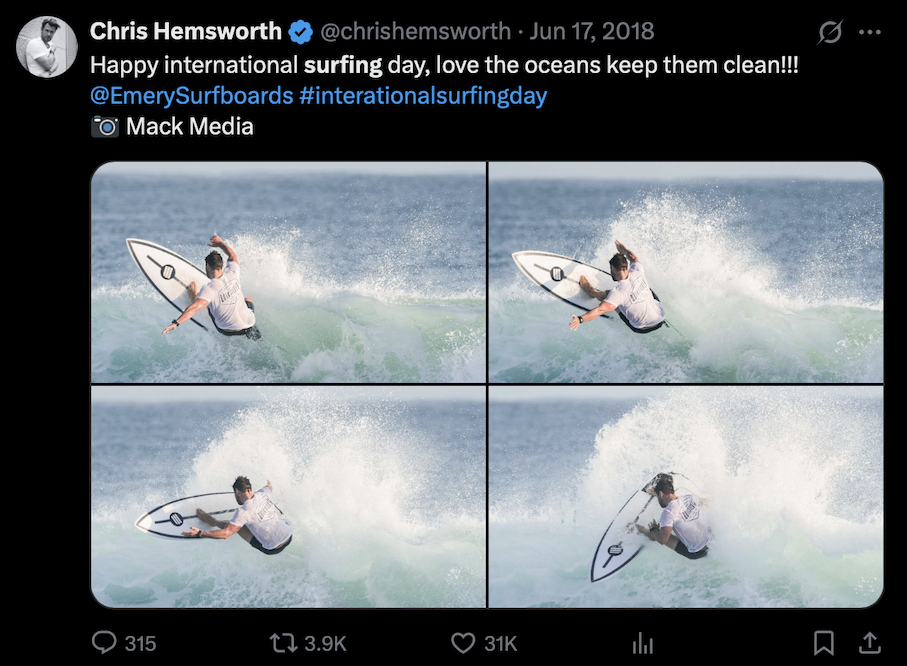
Task: Open the second surfing photo in grid
Action: click(686, 272)
